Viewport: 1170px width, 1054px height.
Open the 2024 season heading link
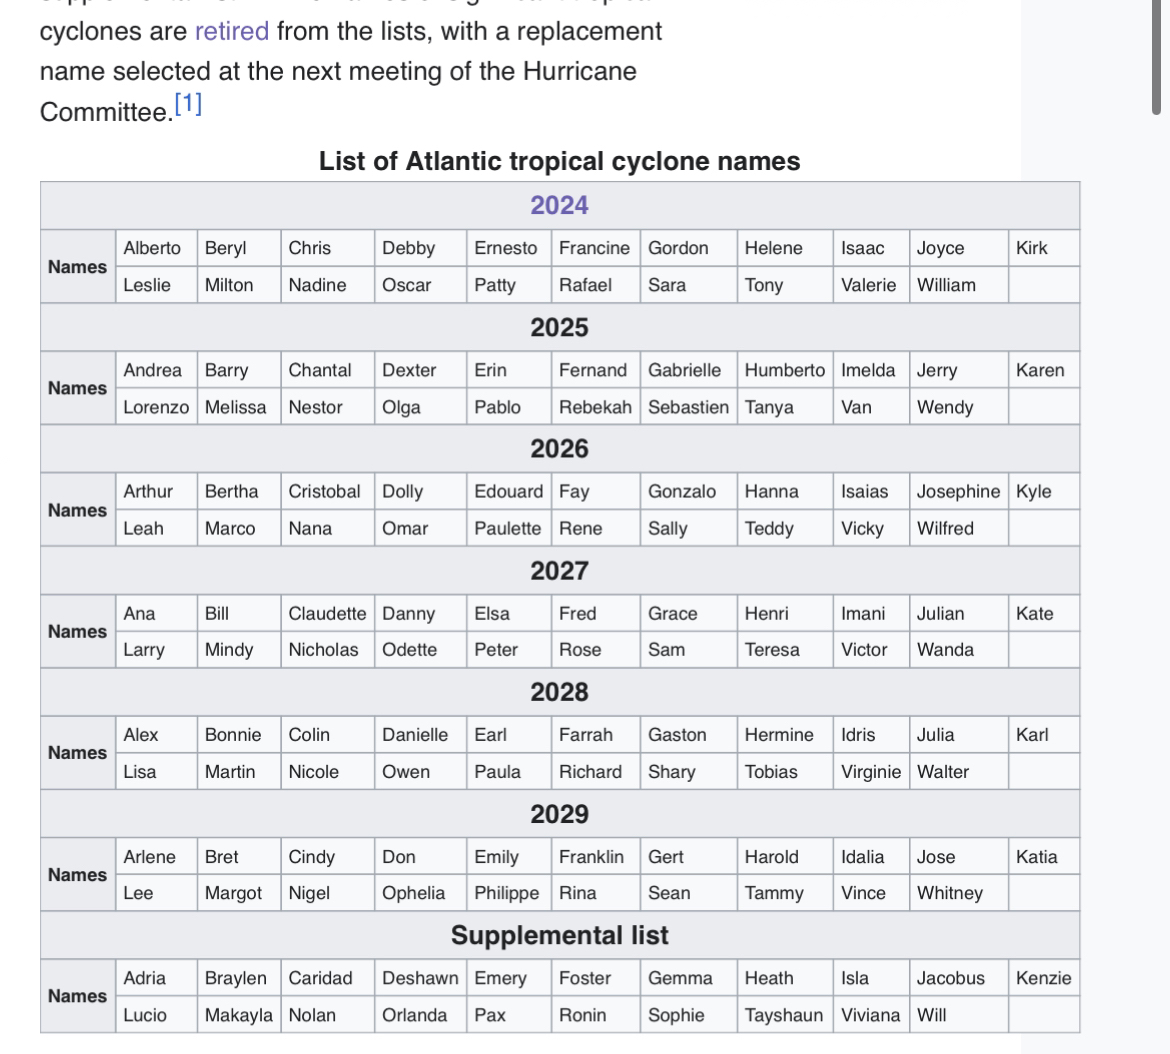coord(559,205)
